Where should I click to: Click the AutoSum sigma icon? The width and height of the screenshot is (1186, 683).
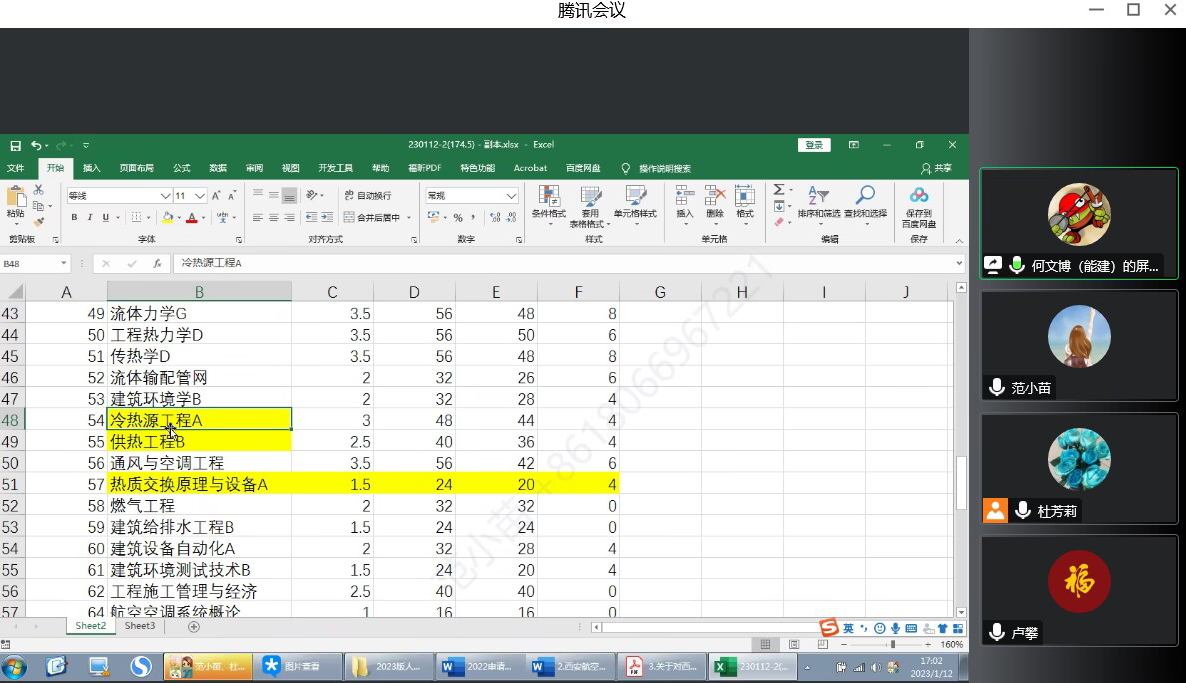point(779,190)
